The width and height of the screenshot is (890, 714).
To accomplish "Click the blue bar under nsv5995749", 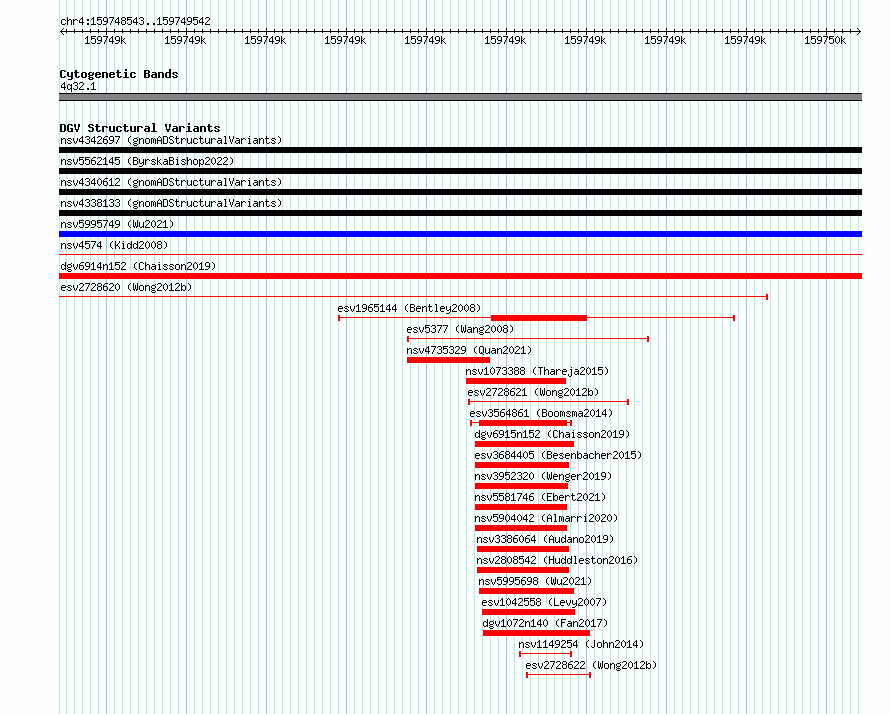I will 460,234.
